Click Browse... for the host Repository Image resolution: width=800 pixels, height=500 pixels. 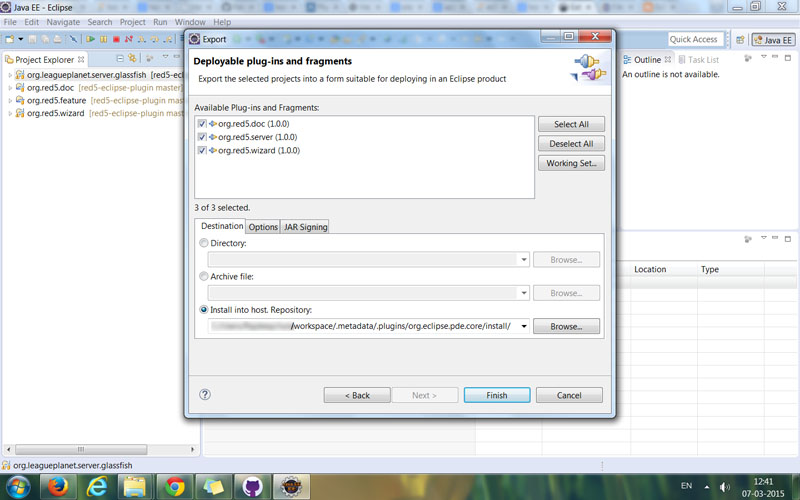coord(566,327)
